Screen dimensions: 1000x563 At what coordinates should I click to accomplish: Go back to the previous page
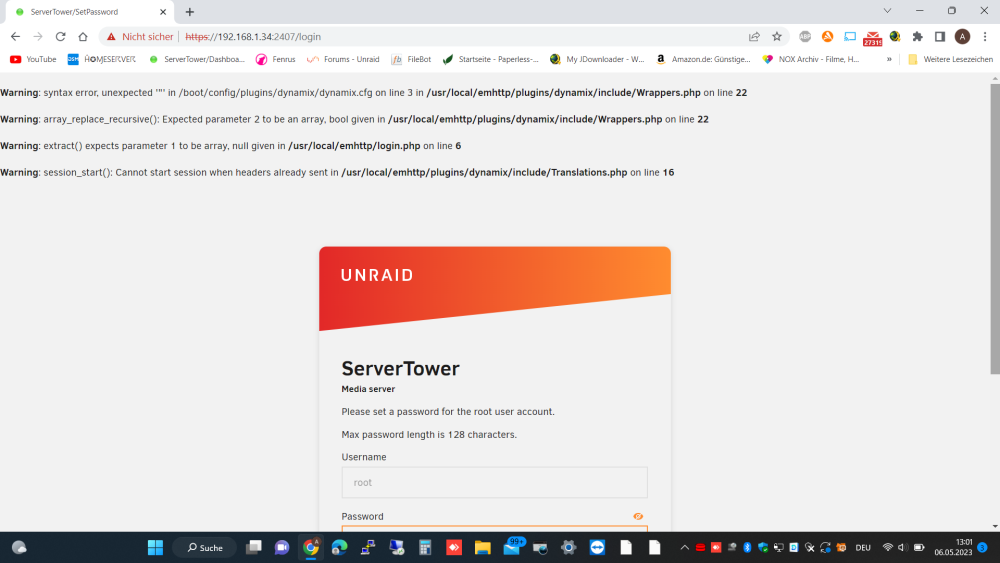(15, 36)
